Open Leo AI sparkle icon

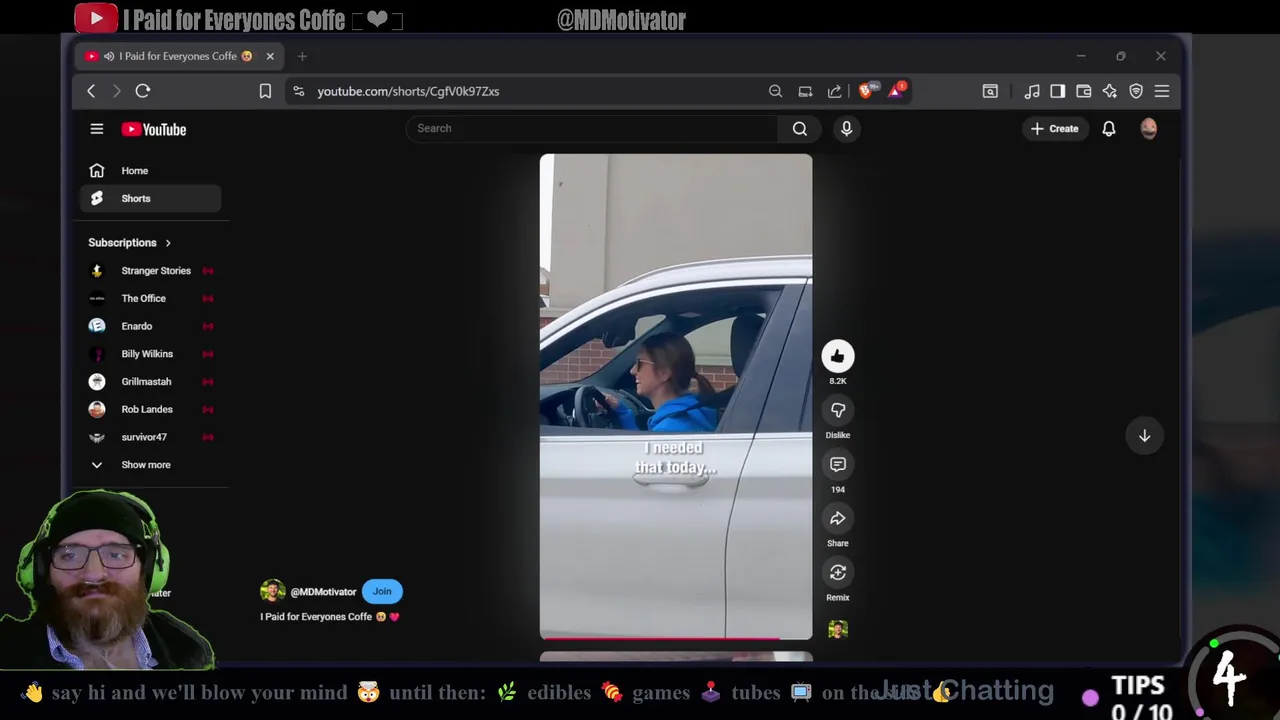pos(1110,91)
